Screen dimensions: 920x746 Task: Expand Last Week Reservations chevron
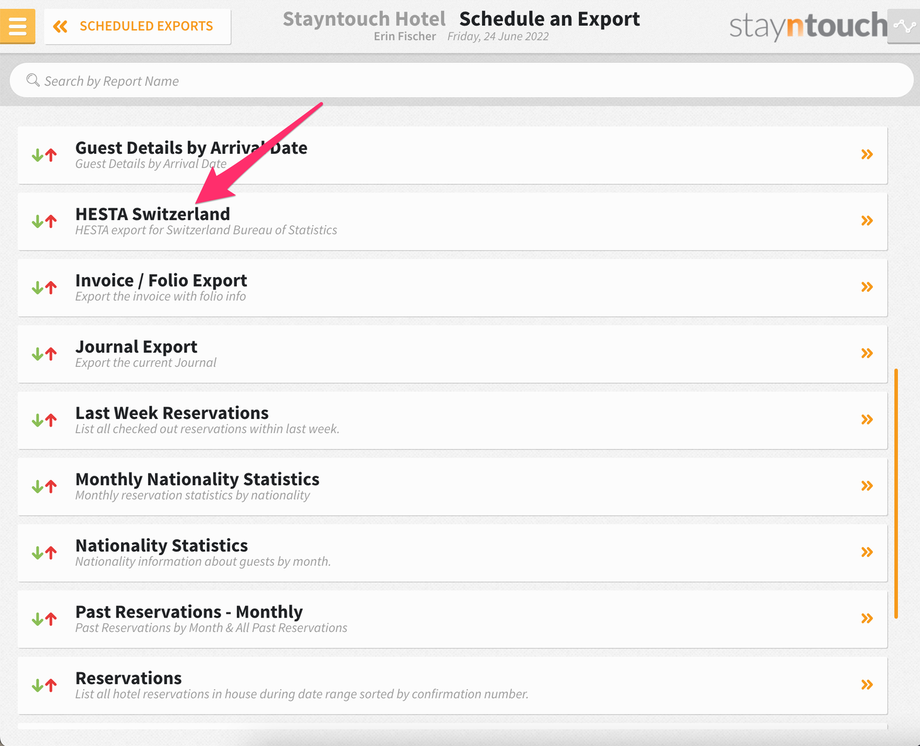pyautogui.click(x=867, y=420)
